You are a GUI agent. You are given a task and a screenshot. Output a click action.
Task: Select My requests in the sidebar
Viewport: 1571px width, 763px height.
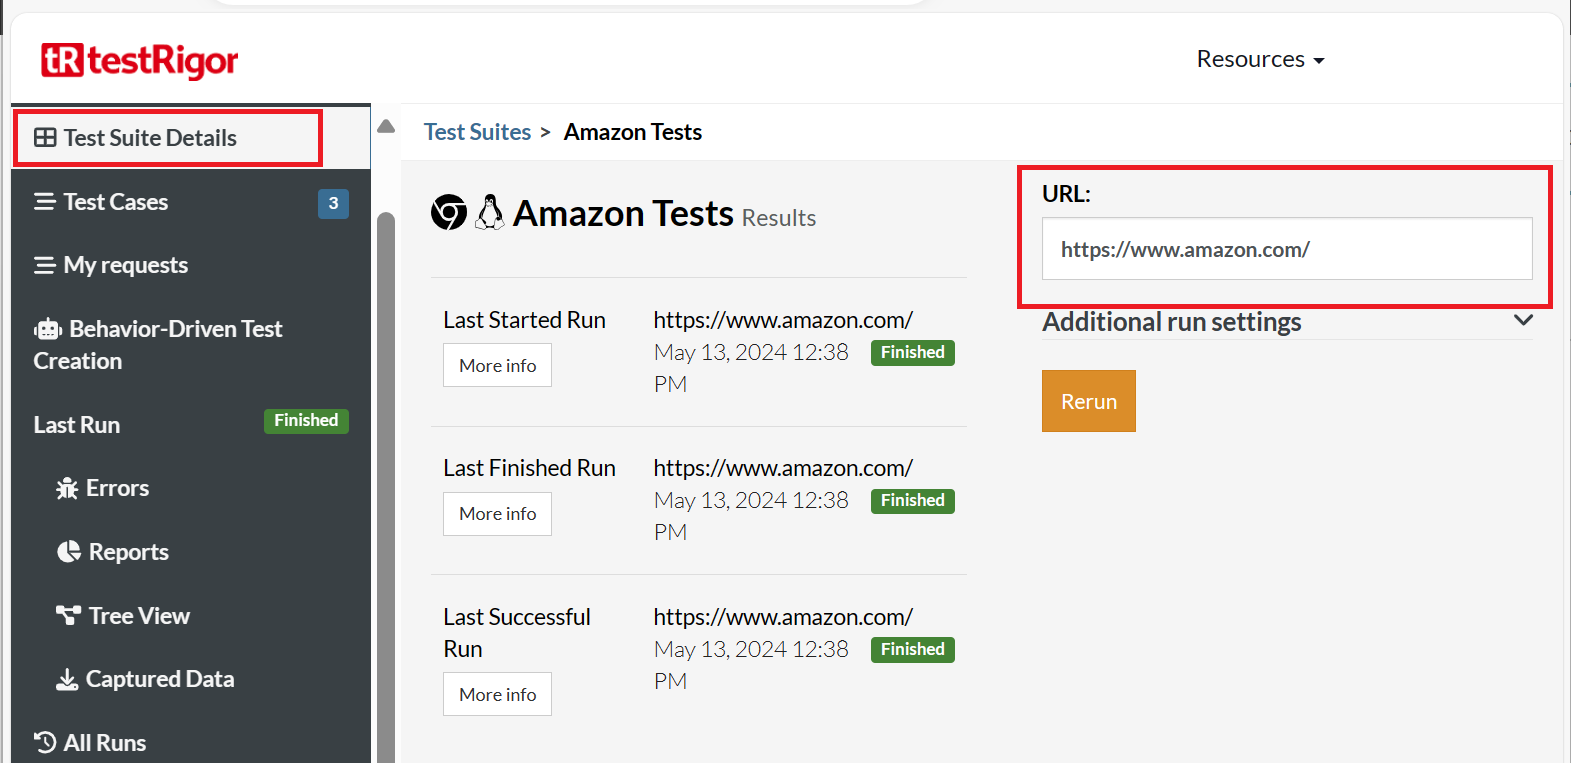tap(125, 265)
